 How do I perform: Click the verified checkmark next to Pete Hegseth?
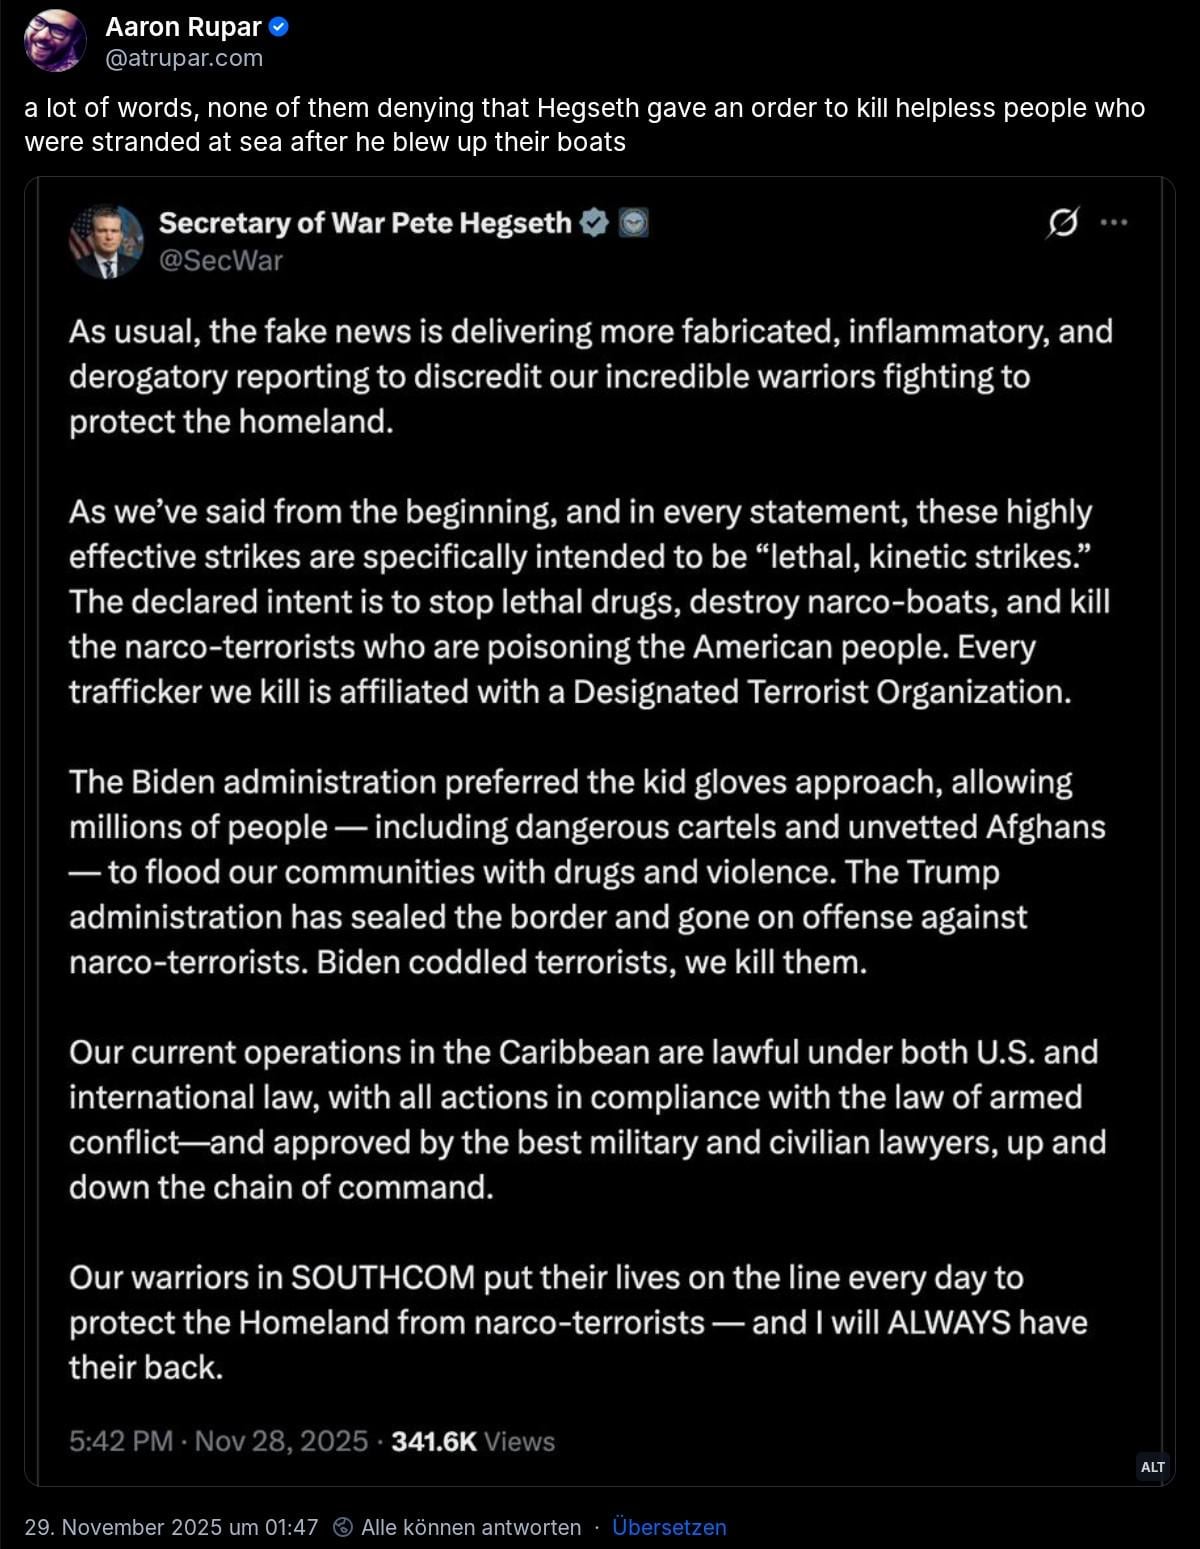click(x=594, y=223)
